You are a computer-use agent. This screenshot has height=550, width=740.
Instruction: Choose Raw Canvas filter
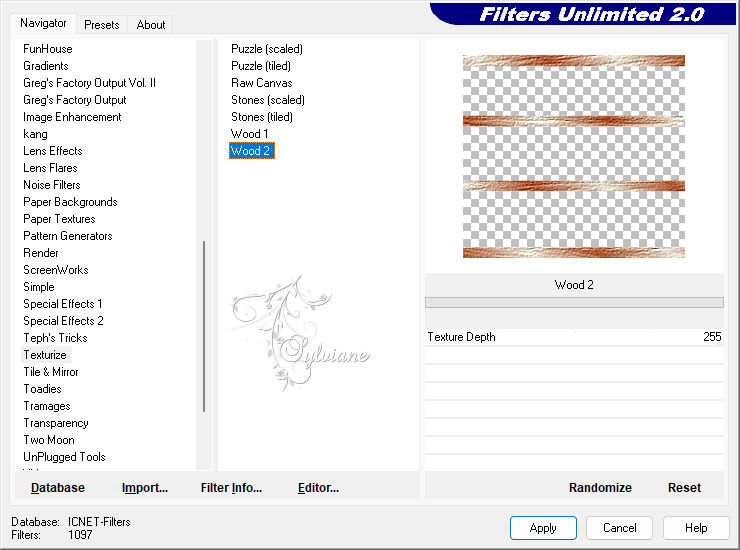(261, 83)
